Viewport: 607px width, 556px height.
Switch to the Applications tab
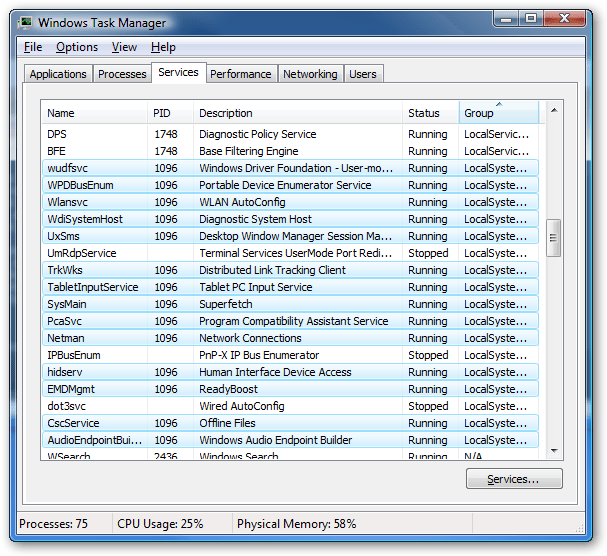(x=58, y=74)
